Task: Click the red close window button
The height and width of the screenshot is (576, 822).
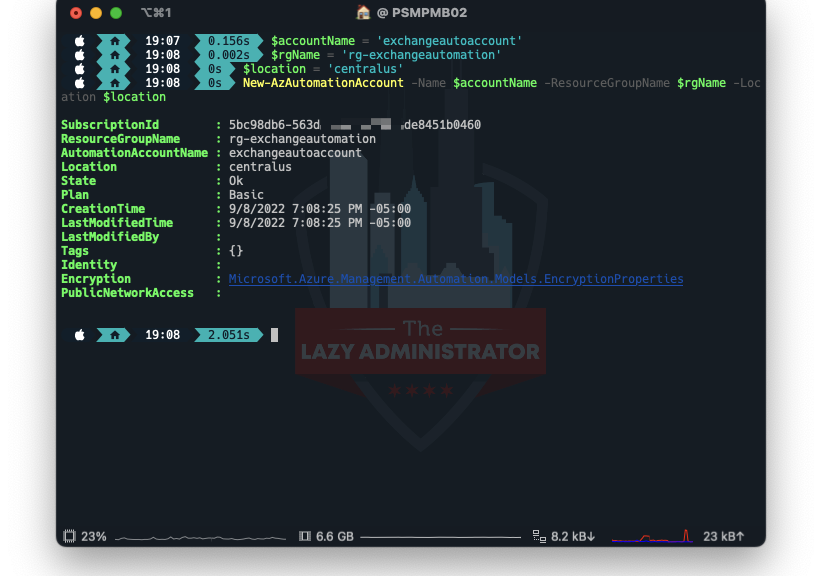Action: coord(76,13)
